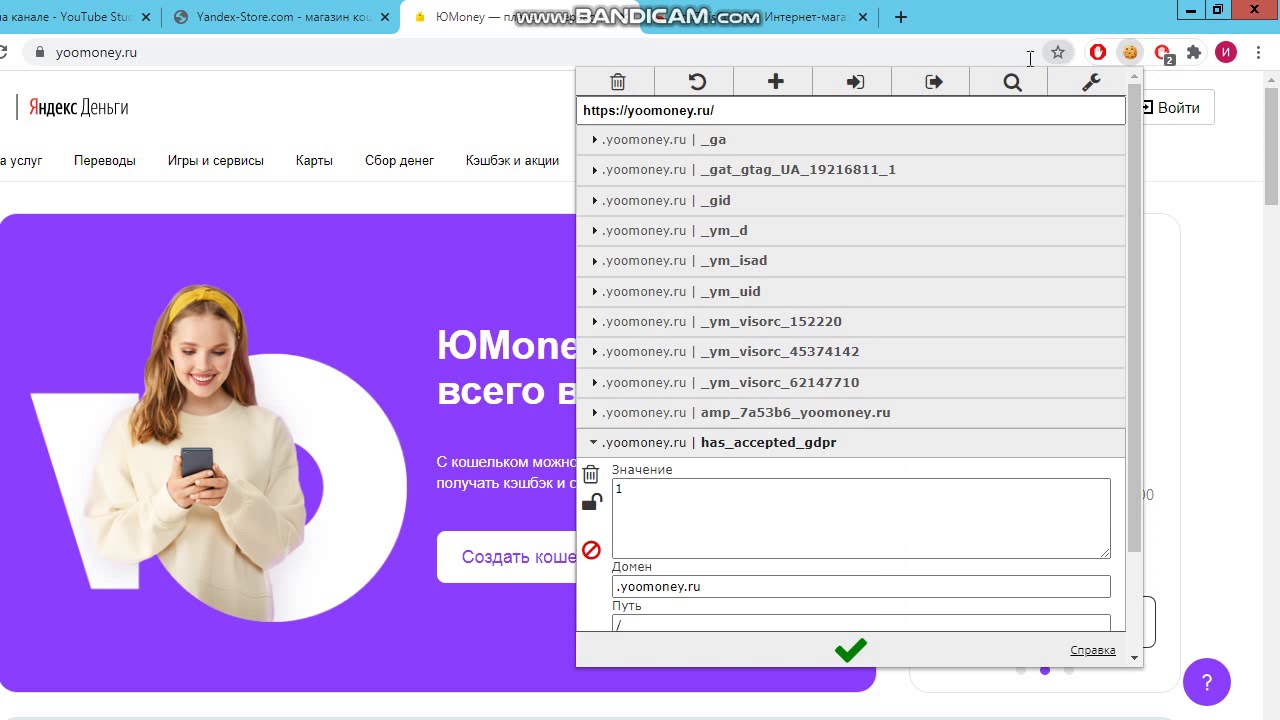This screenshot has height=720, width=1280.
Task: Open cookie search with magnifier icon
Action: pos(1012,82)
